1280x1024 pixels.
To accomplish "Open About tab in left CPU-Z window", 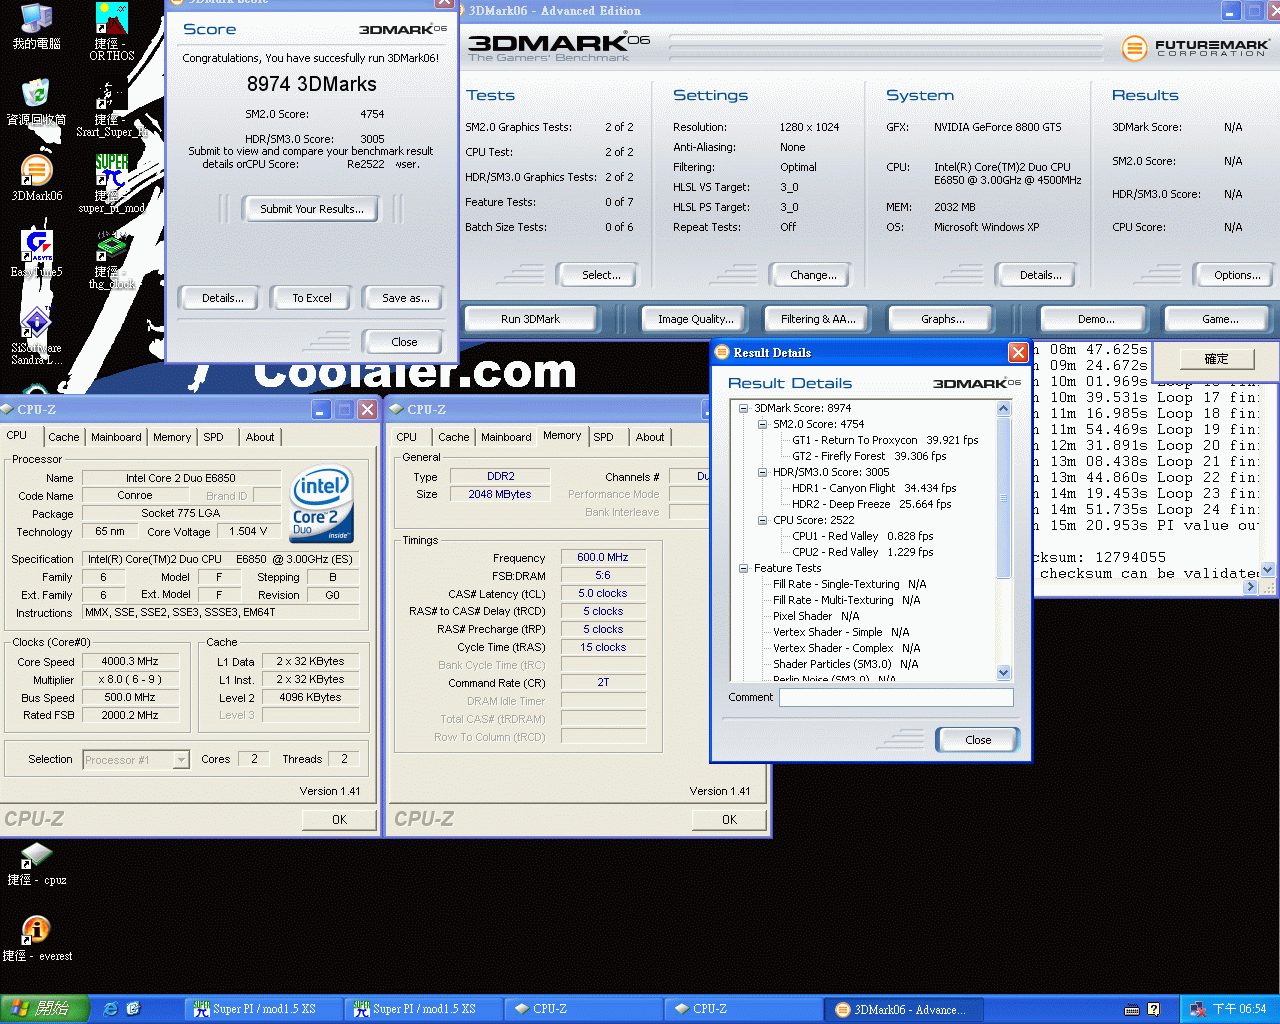I will (x=260, y=437).
